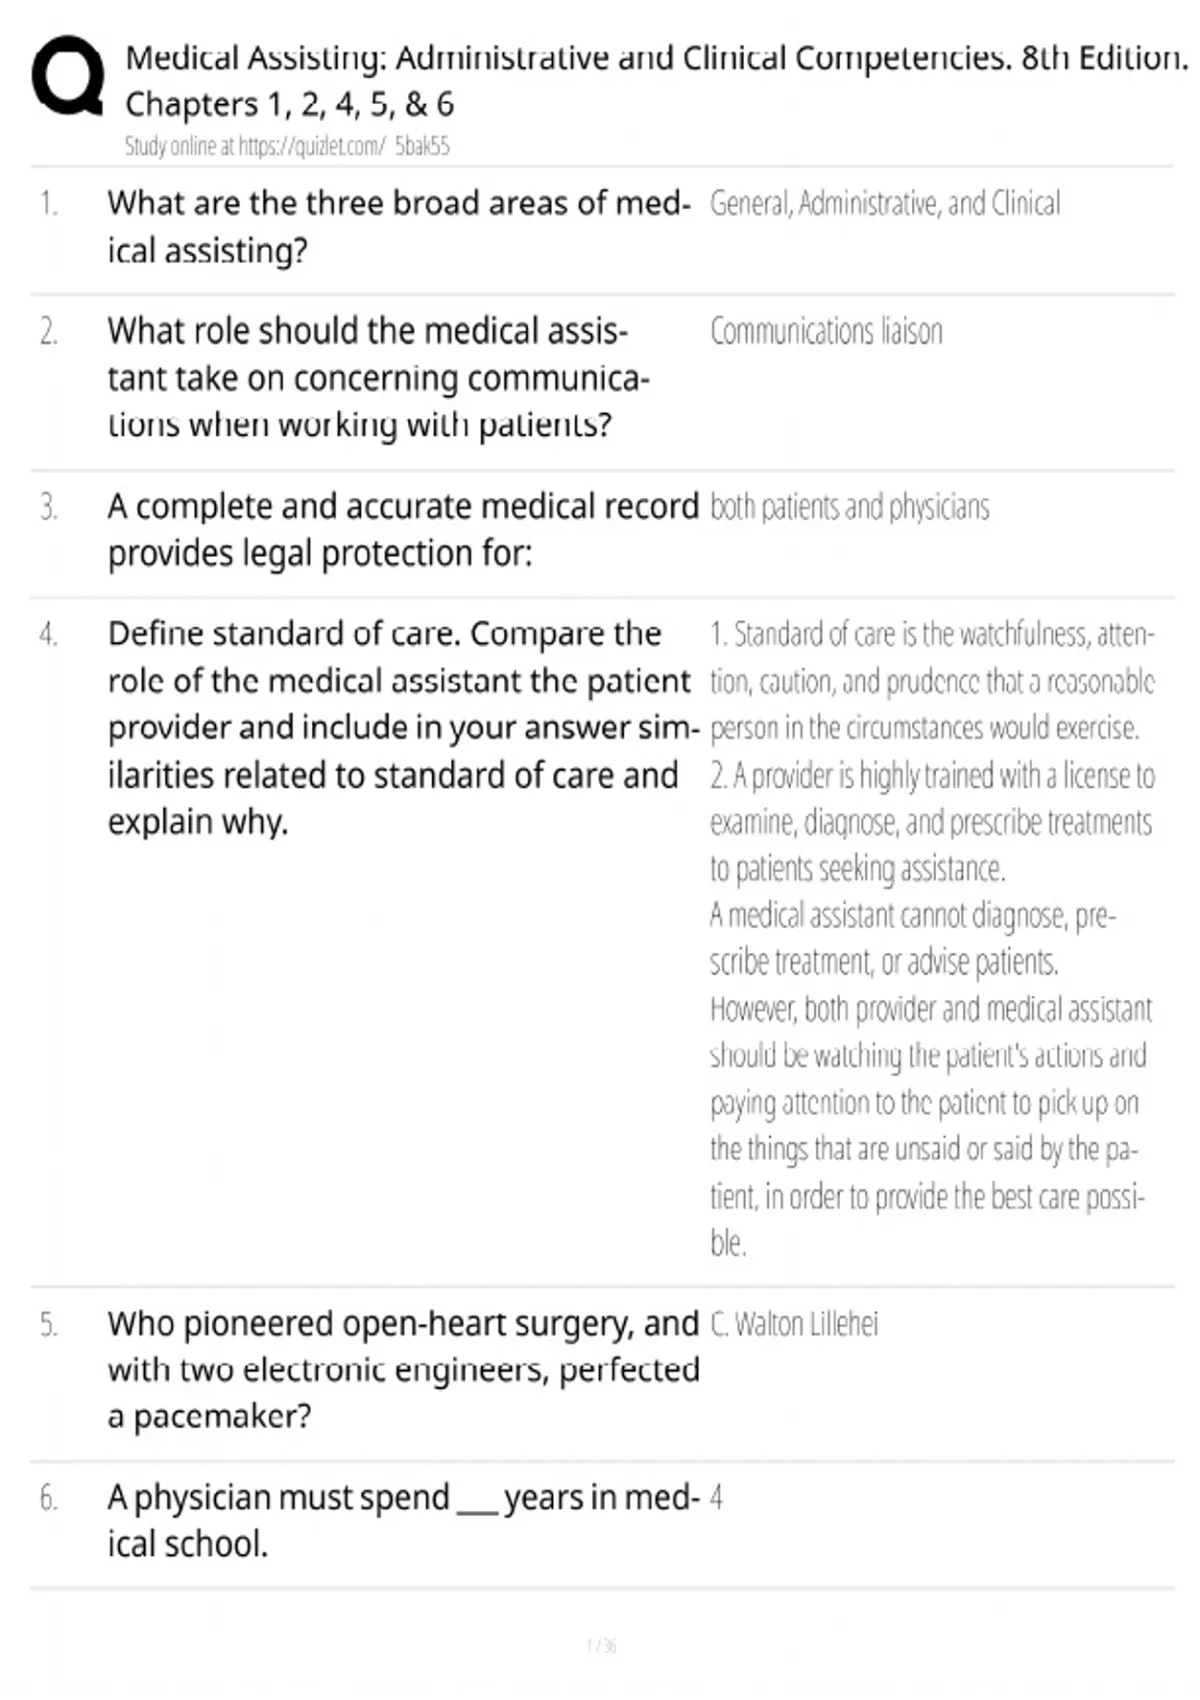Viewport: 1200px width, 1700px height.
Task: Select question 1 about three broad areas
Action: pos(399,226)
